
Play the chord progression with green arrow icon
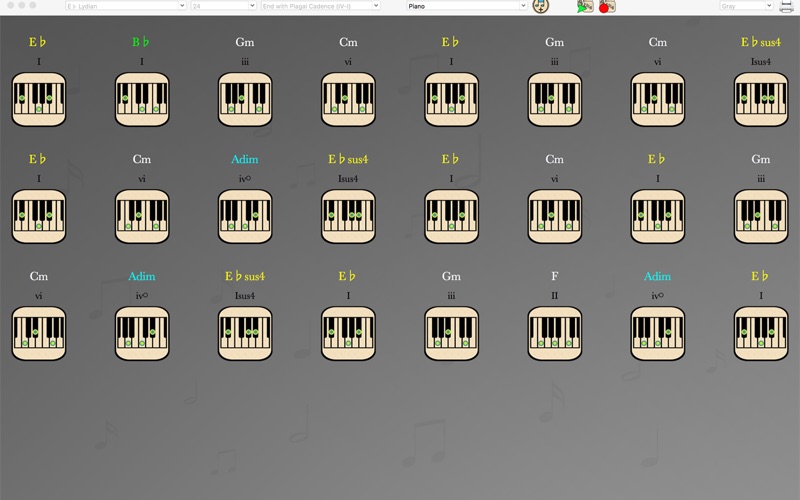point(585,6)
